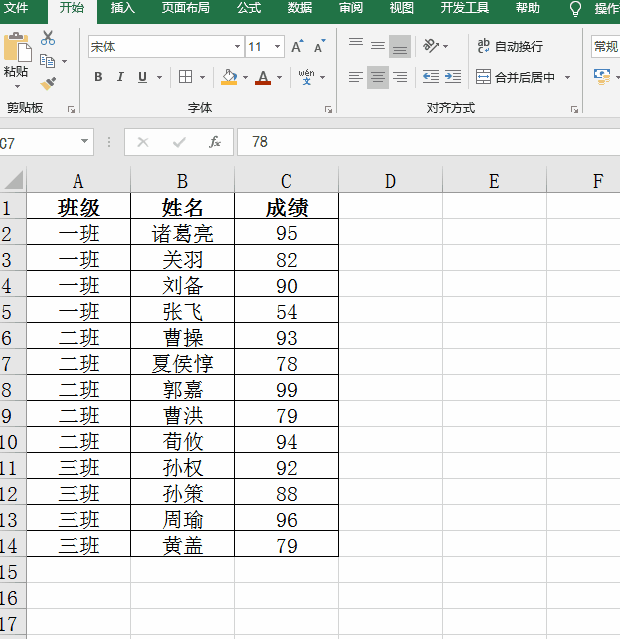
Task: Expand the Merge and Center dropdown arrow
Action: pos(568,77)
